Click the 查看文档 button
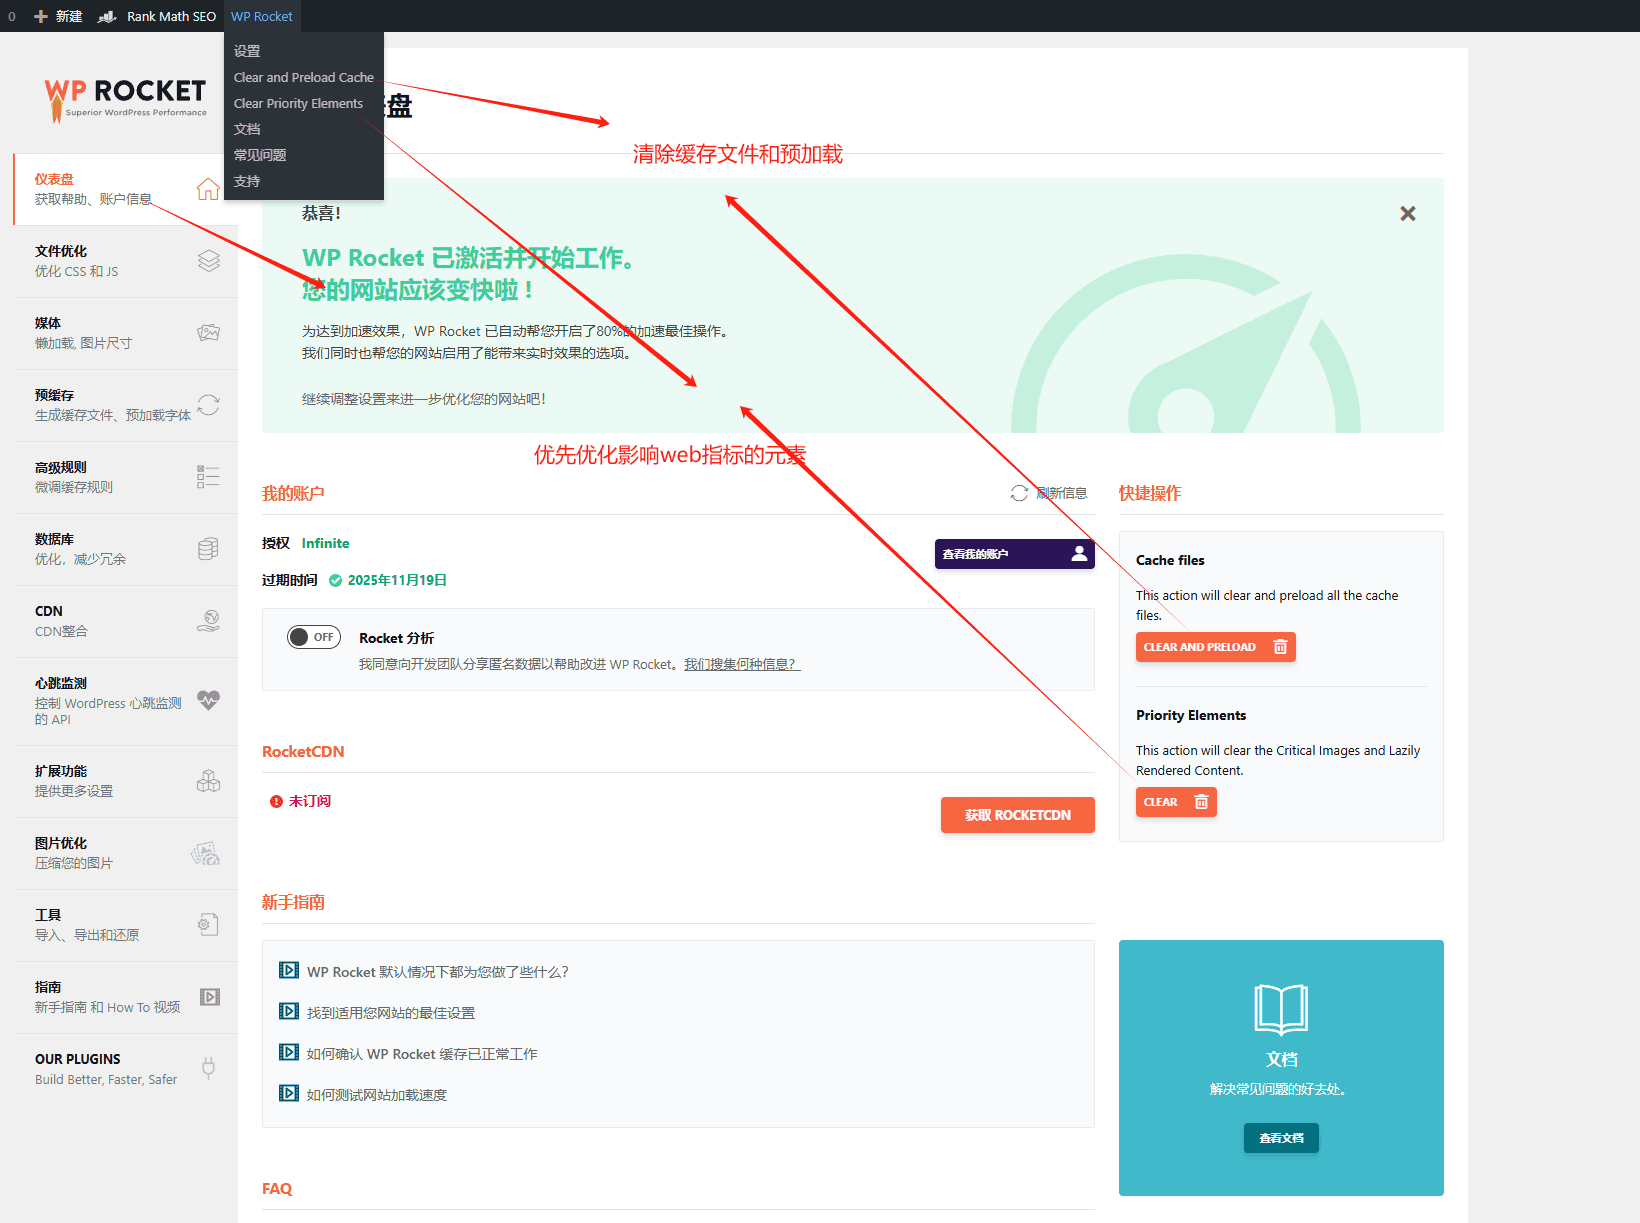1640x1223 pixels. 1281,1138
